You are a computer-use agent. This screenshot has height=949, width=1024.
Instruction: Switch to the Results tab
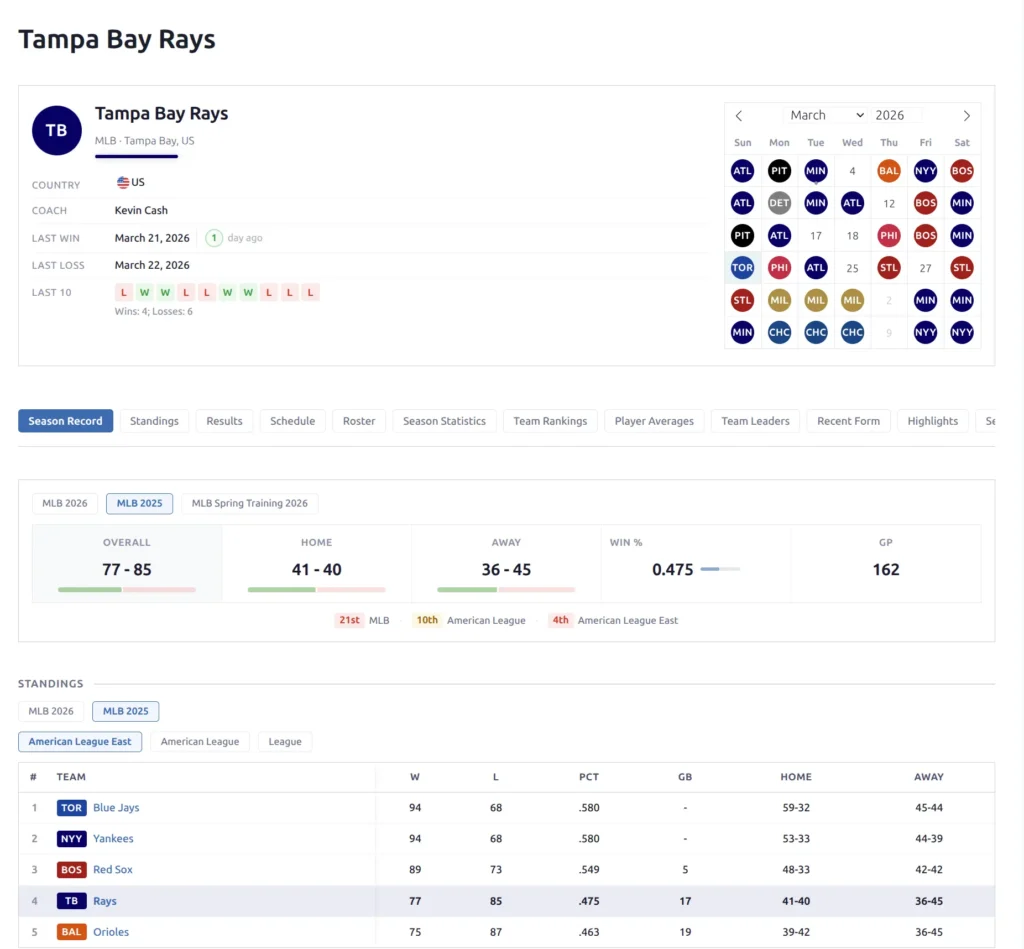[225, 421]
